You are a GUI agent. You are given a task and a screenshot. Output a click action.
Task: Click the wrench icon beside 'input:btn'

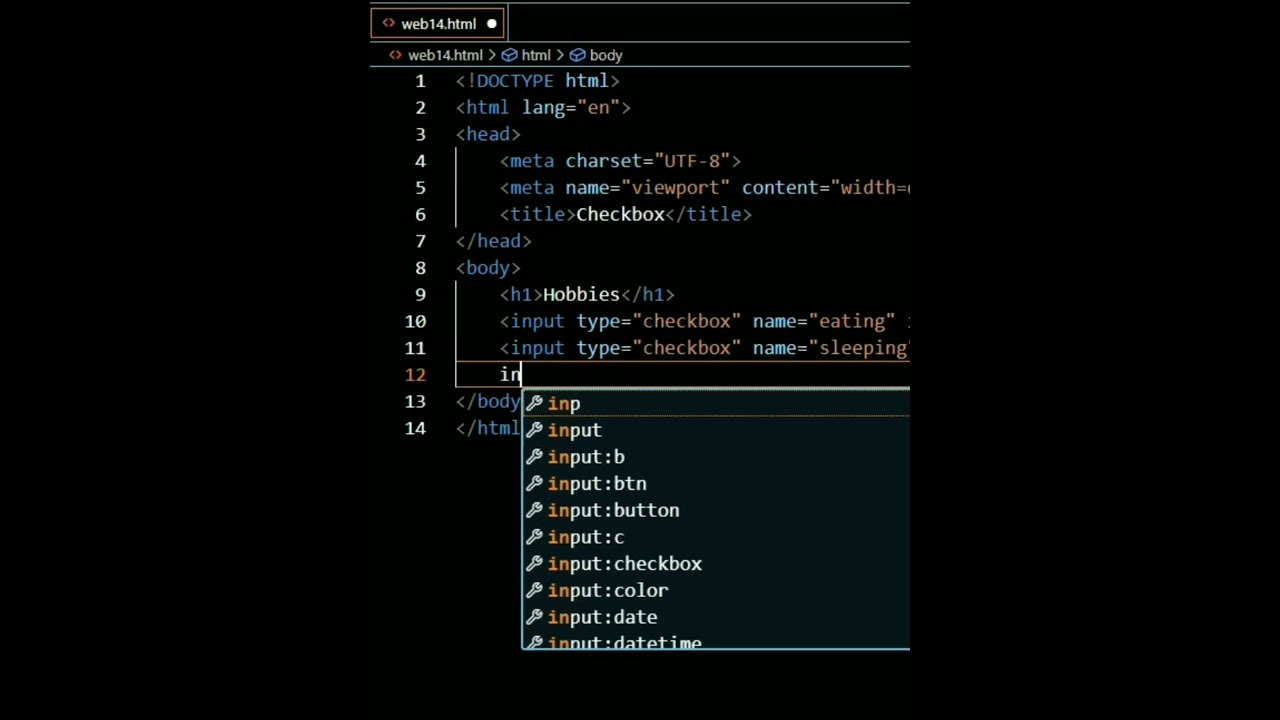[534, 484]
